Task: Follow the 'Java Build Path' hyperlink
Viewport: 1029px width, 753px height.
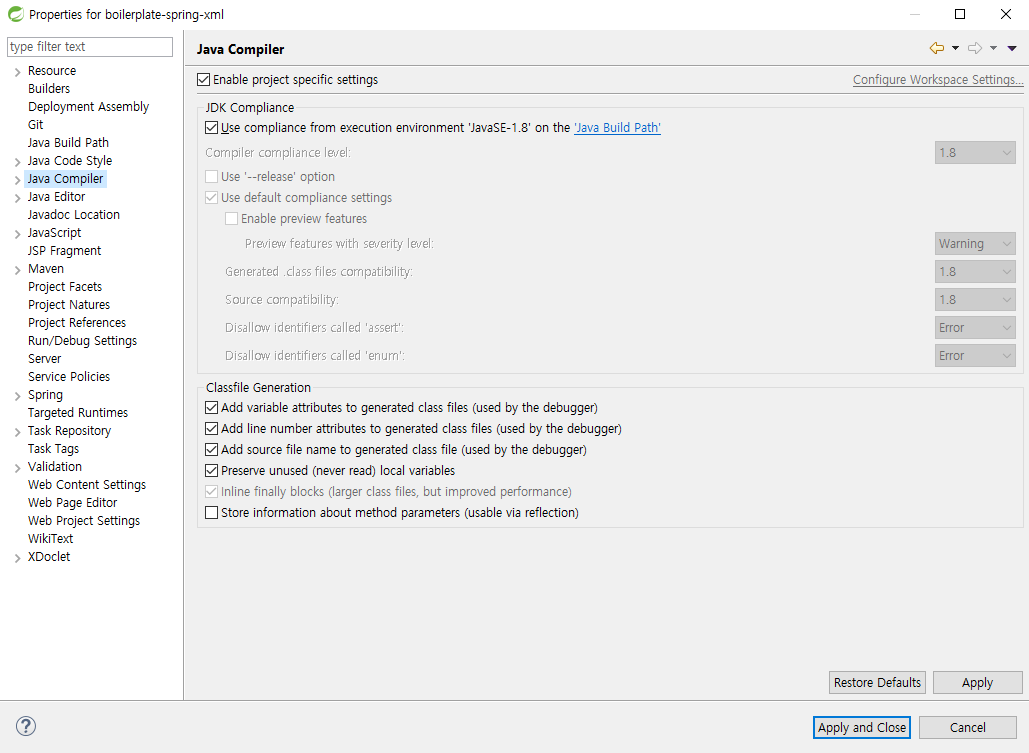Action: click(618, 127)
